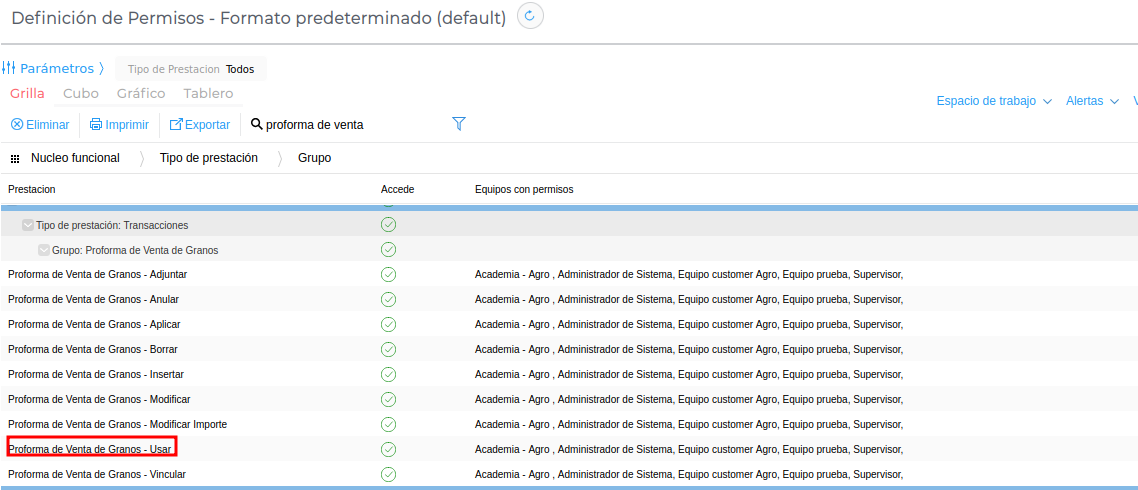The height and width of the screenshot is (490, 1138).
Task: Collapse Grupo: Proforma de Venta de Granos
Action: pyautogui.click(x=44, y=250)
